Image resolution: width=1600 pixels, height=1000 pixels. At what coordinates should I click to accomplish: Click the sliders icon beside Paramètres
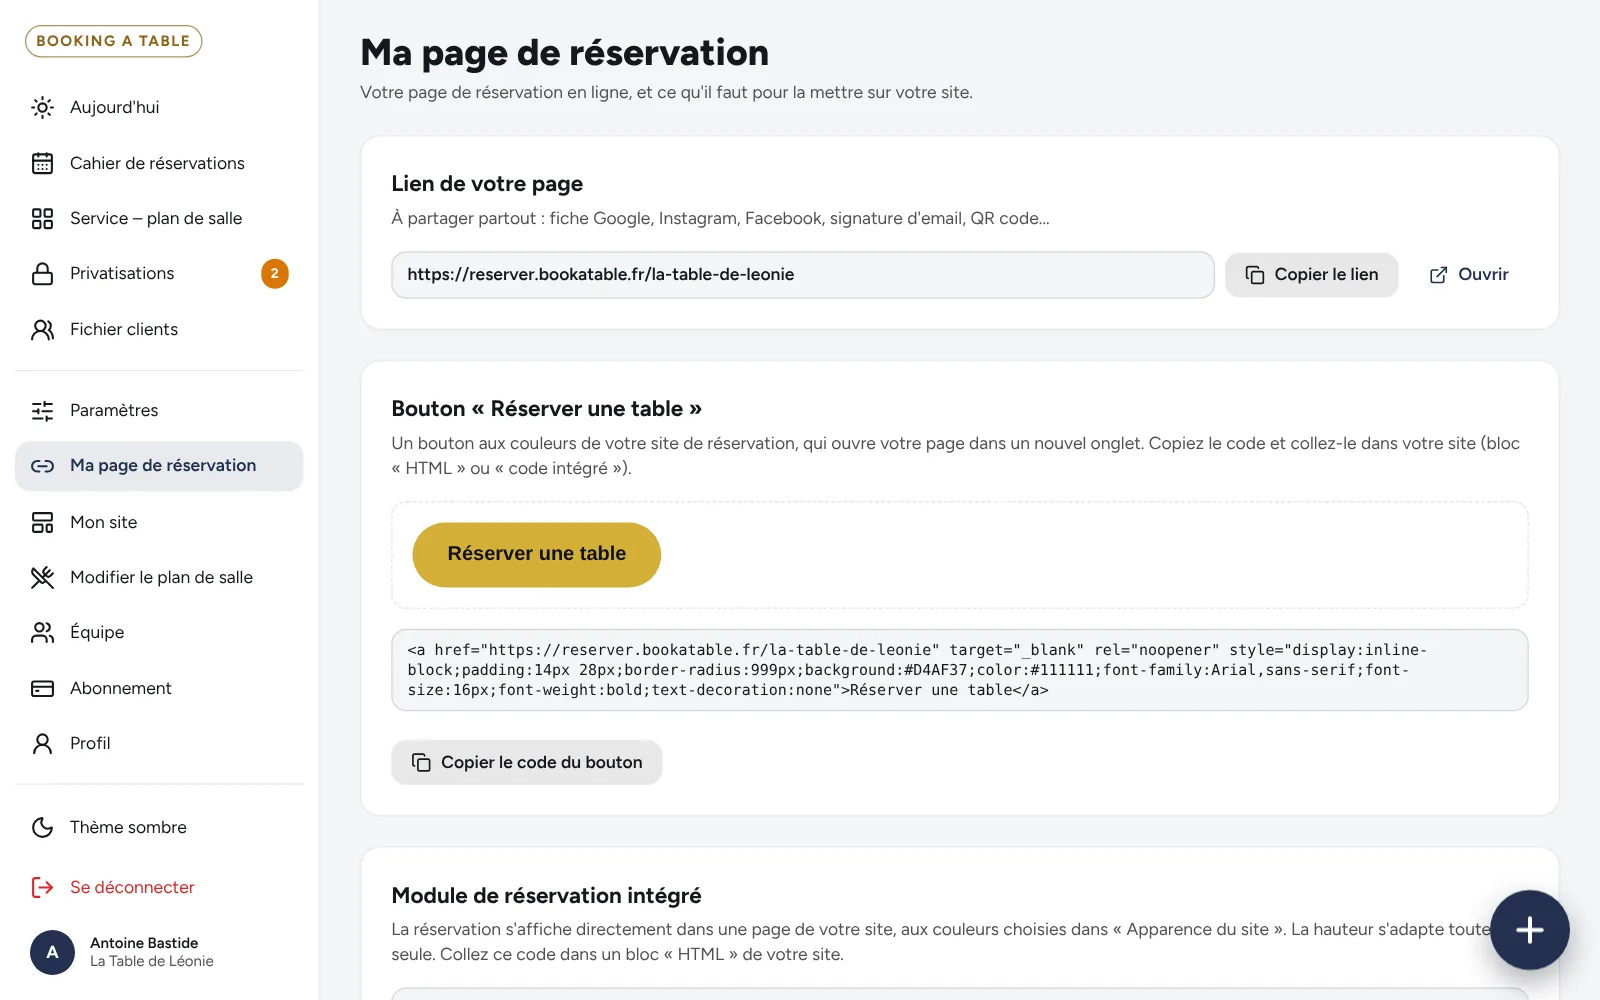pos(42,410)
